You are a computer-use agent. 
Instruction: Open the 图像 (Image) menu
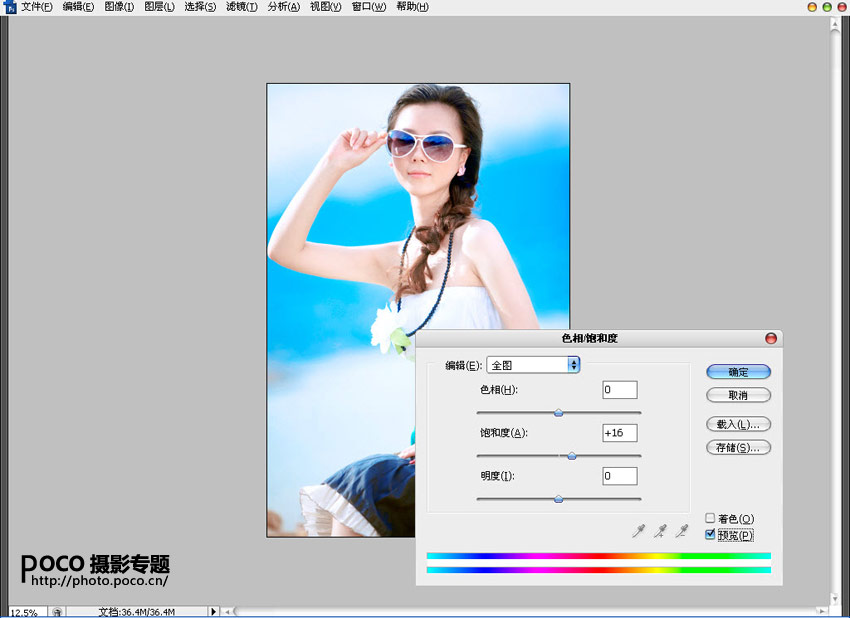point(119,7)
